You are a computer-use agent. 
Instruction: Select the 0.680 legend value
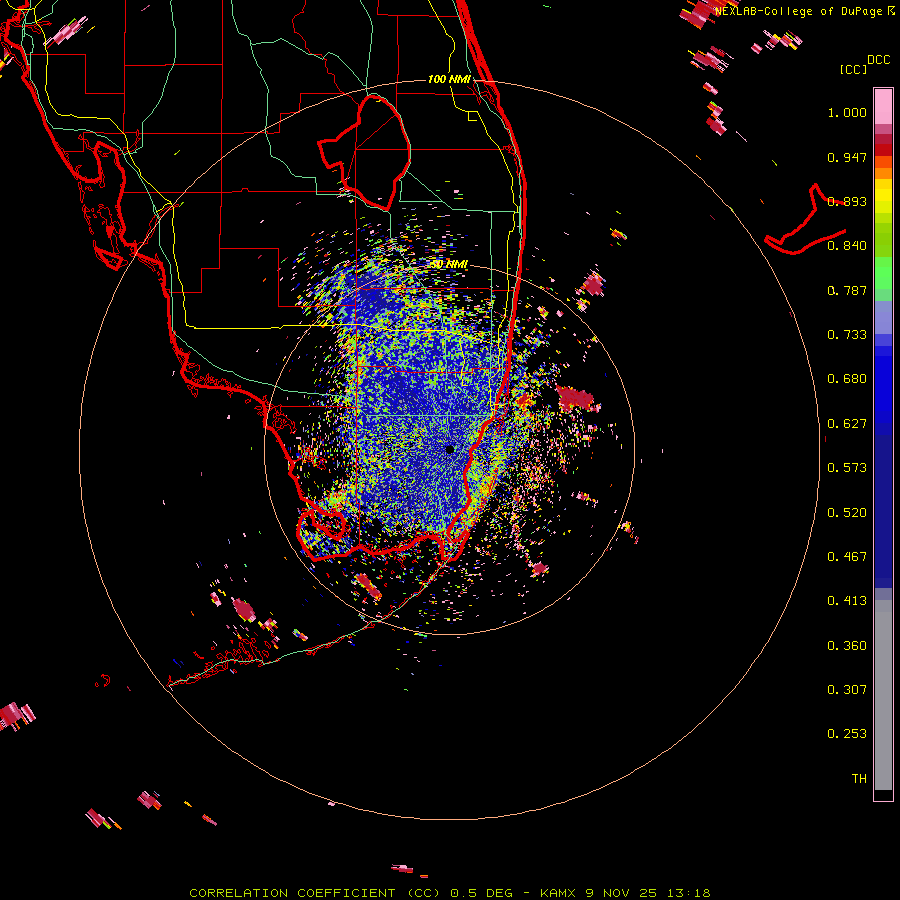click(x=847, y=379)
